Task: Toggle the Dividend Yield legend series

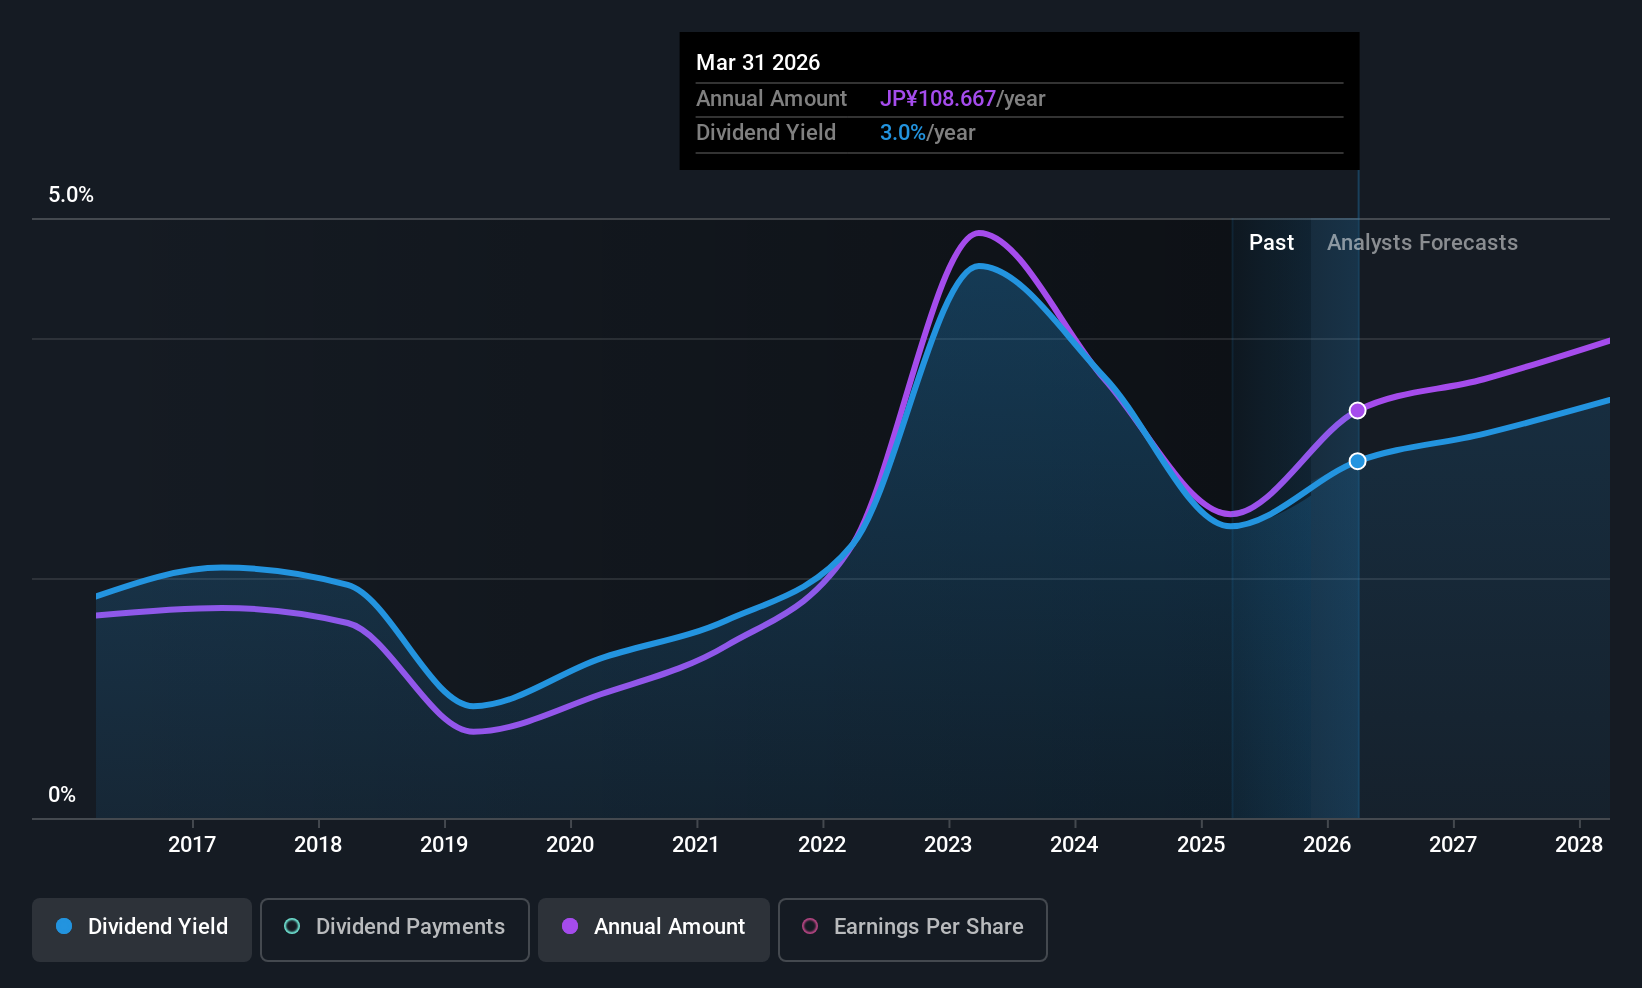Action: click(x=142, y=927)
